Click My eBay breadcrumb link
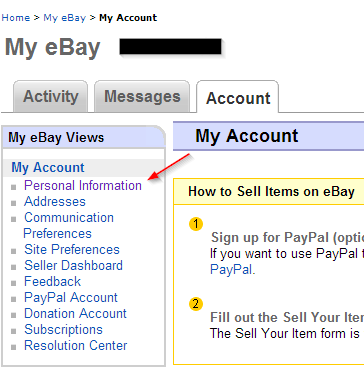 pyautogui.click(x=65, y=18)
